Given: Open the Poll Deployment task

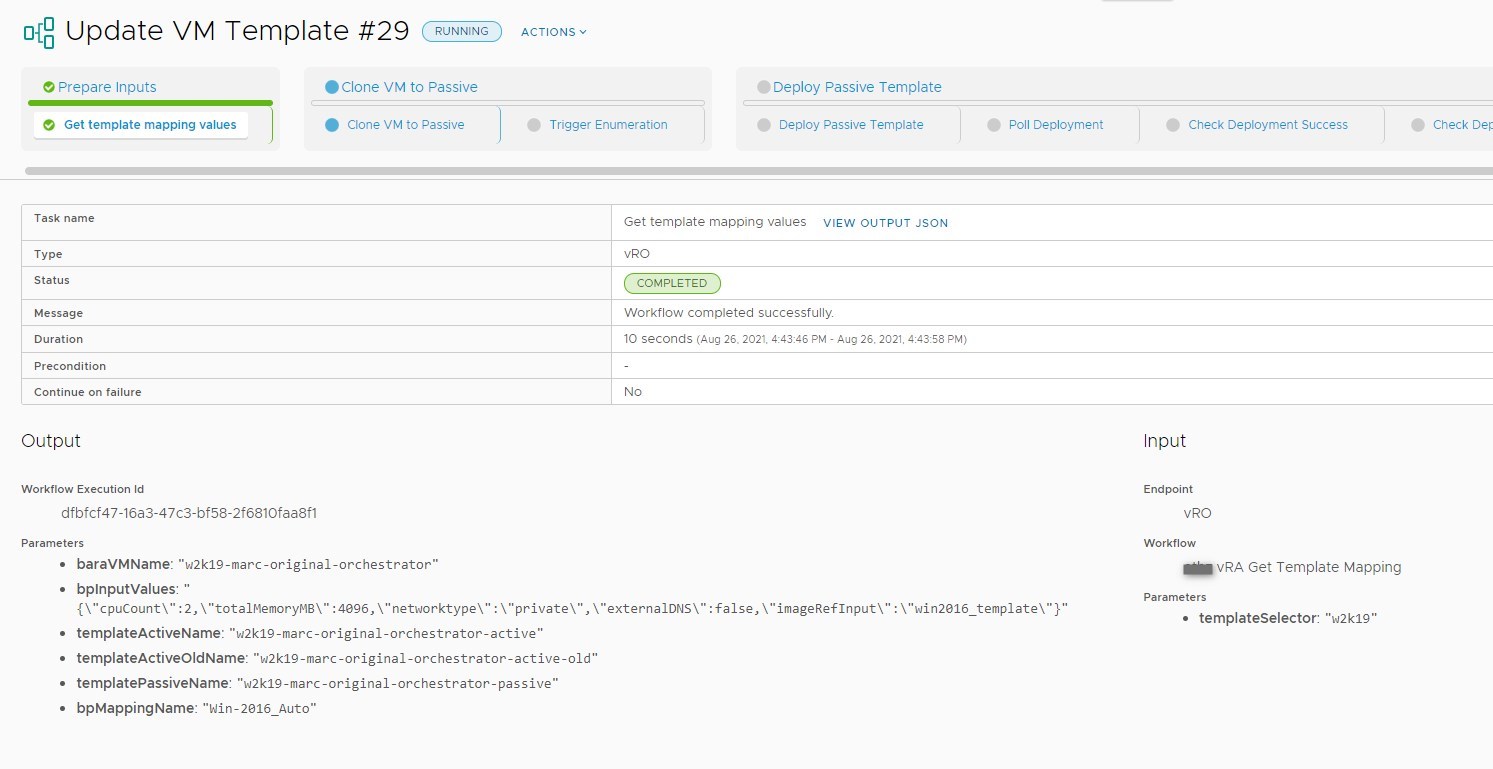Looking at the screenshot, I should [1055, 125].
